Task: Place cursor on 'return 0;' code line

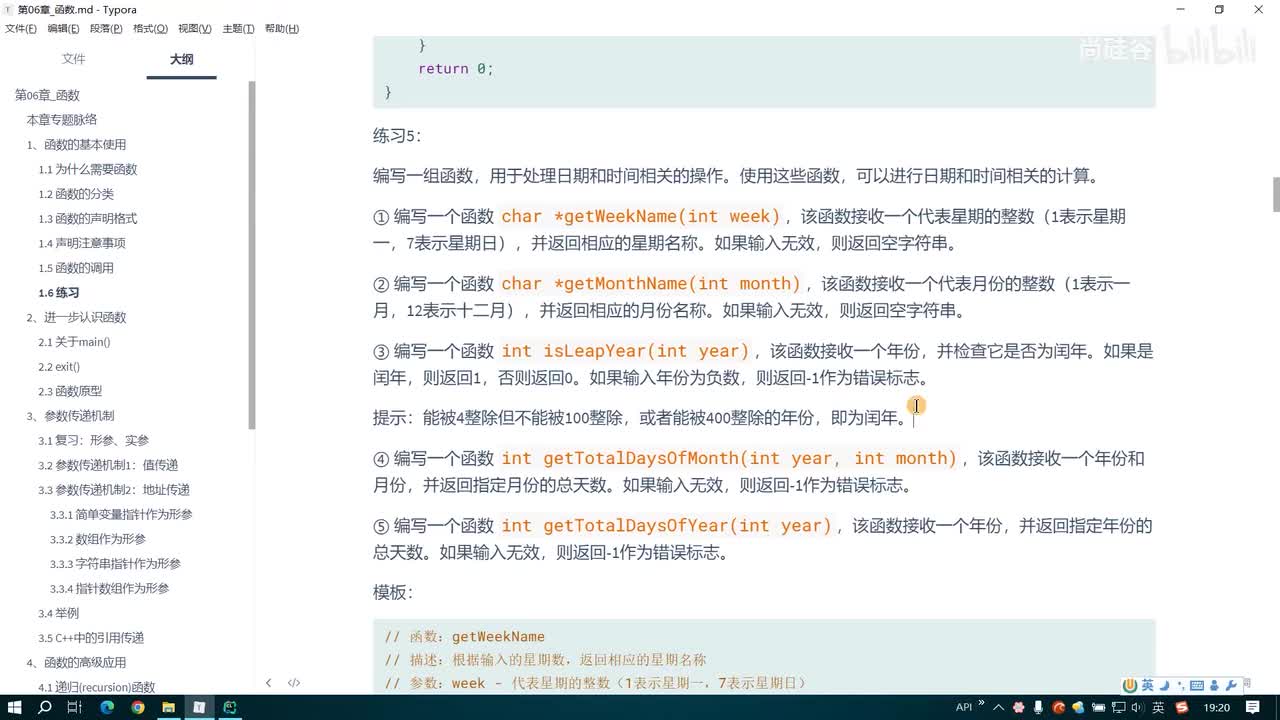Action: pos(456,69)
